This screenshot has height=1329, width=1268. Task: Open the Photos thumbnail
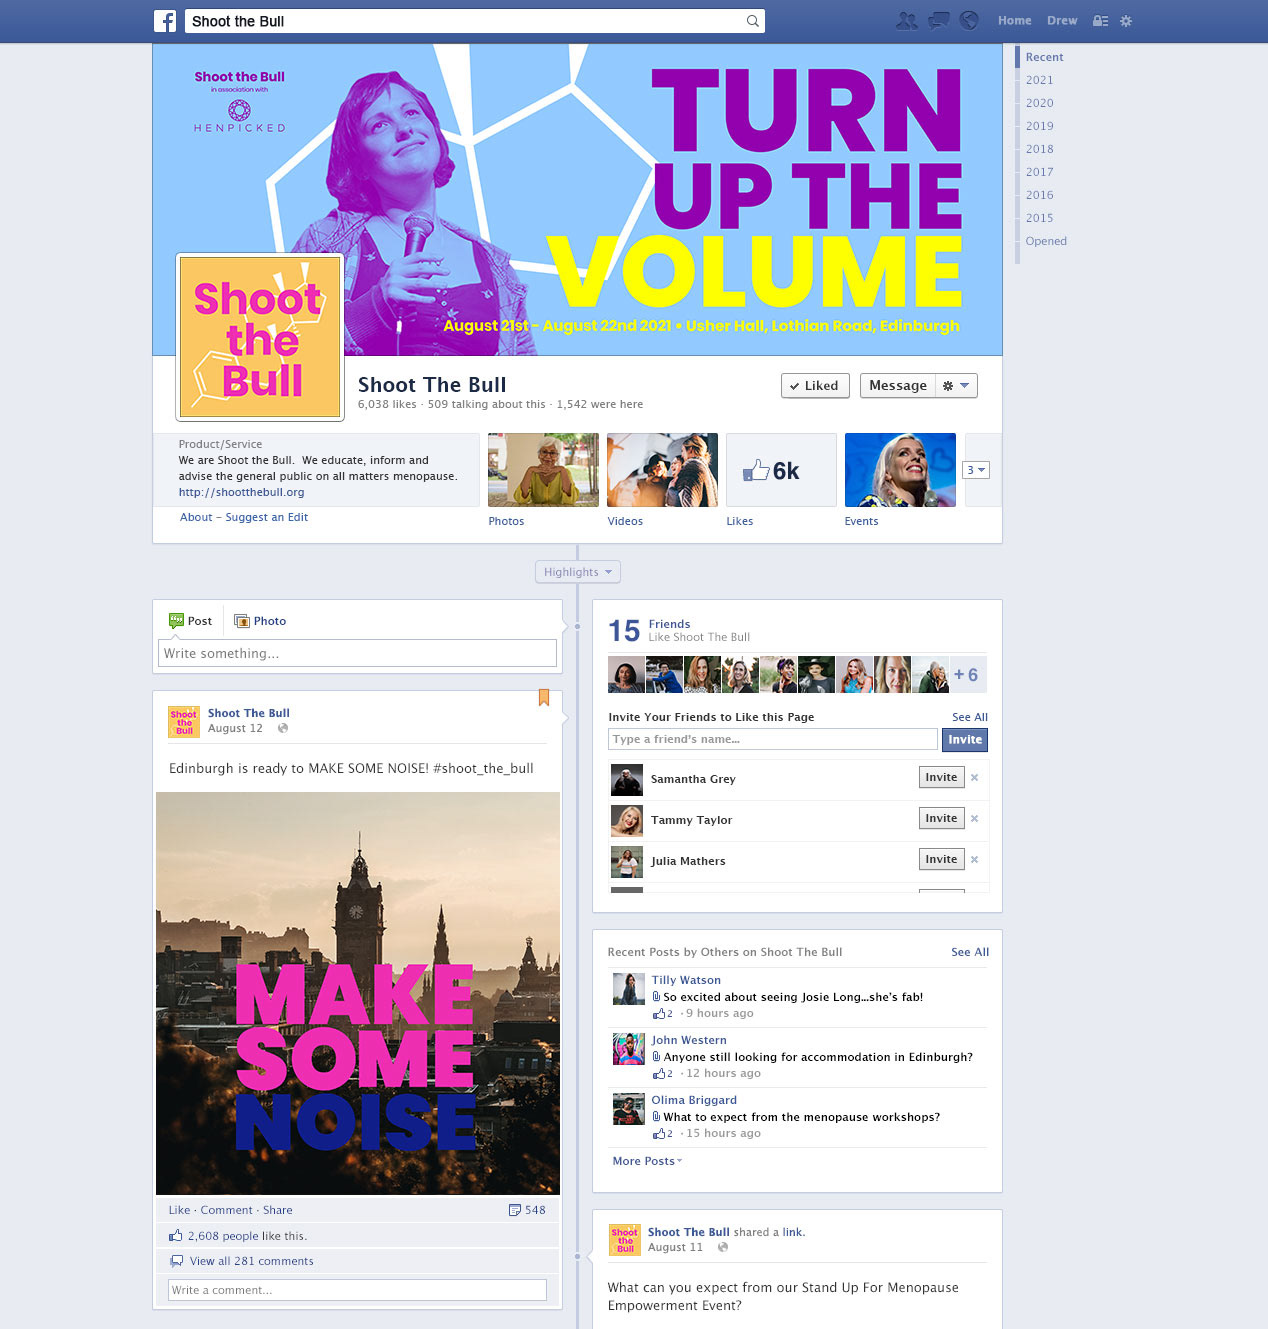[x=543, y=470]
